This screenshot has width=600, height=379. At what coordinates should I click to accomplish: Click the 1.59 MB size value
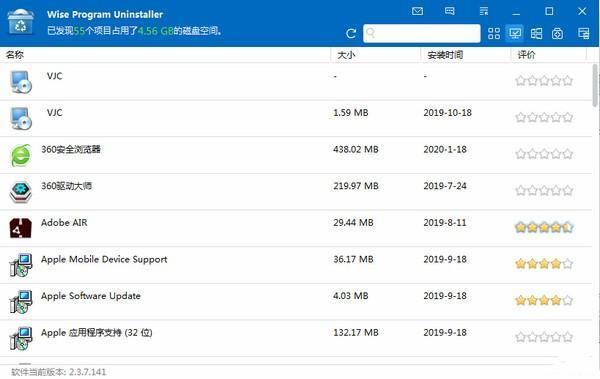tap(351, 113)
